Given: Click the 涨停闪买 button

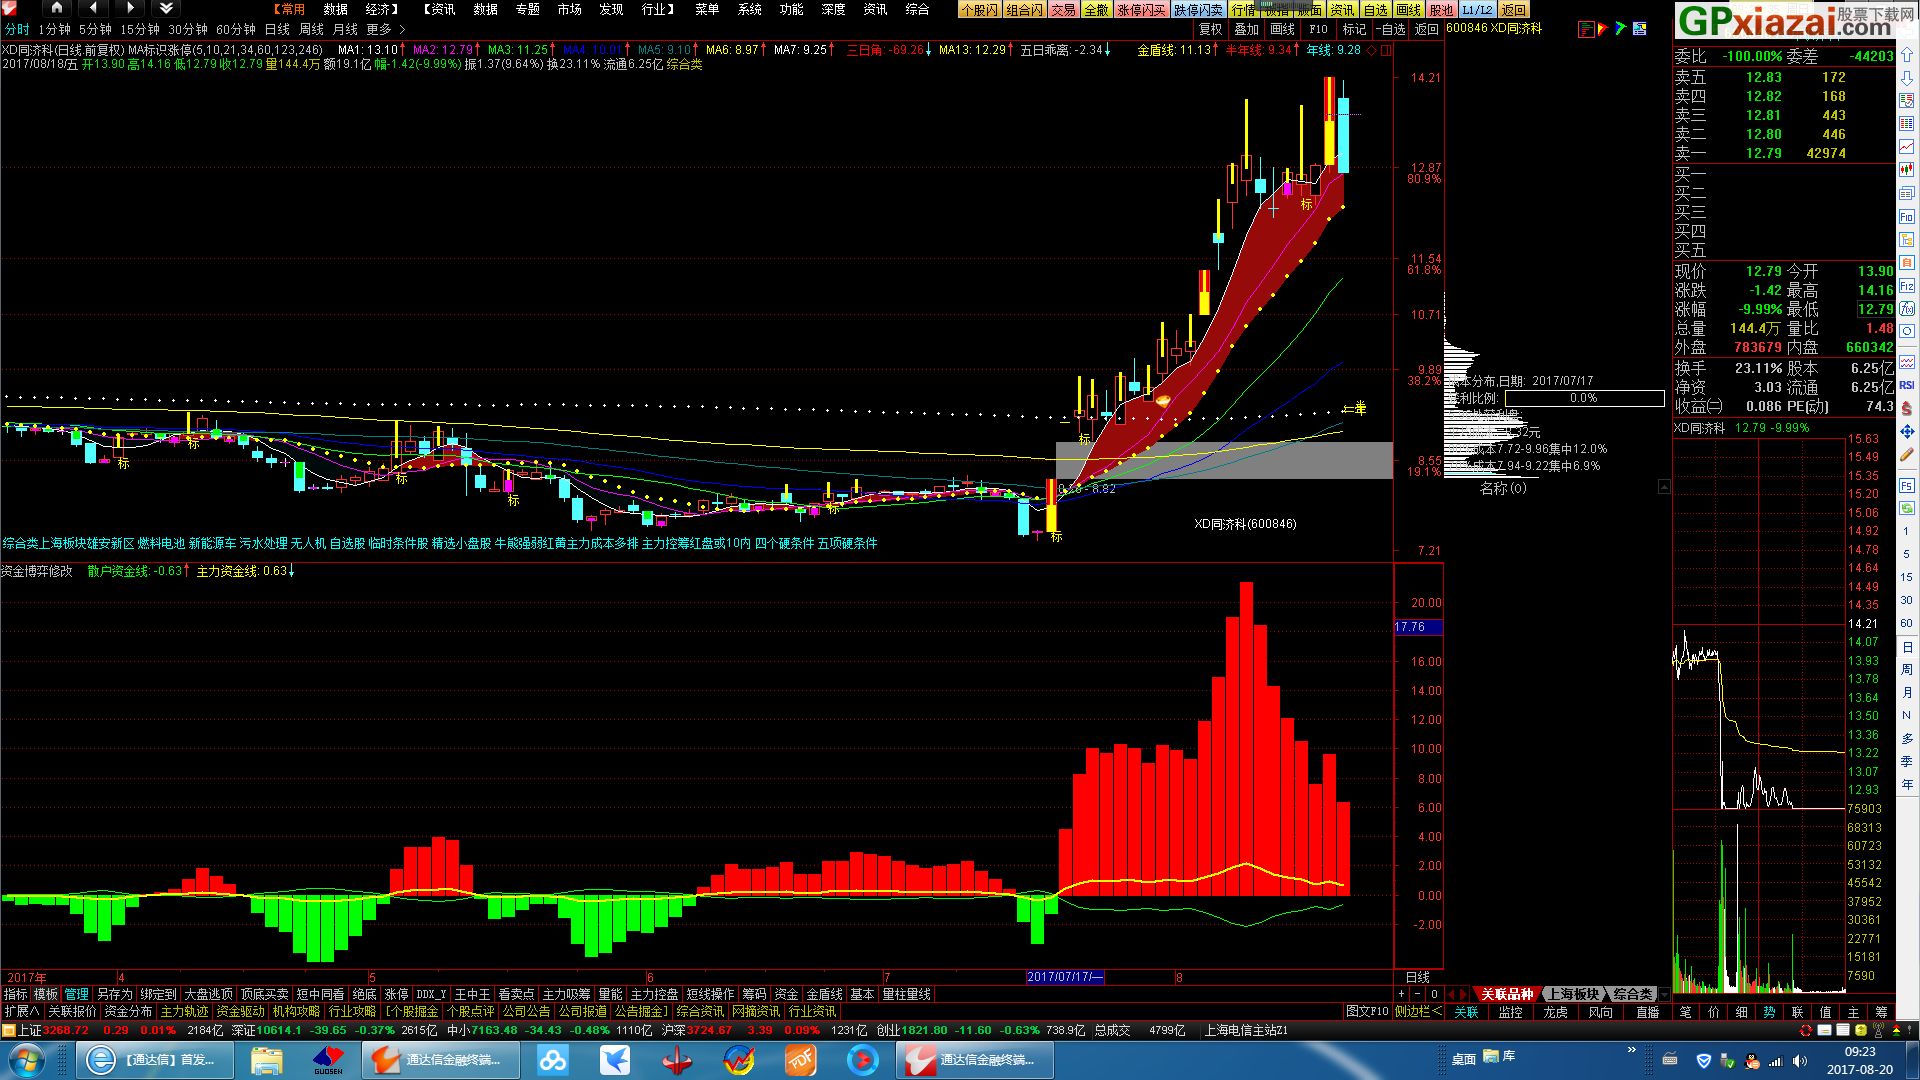Looking at the screenshot, I should coord(1141,9).
